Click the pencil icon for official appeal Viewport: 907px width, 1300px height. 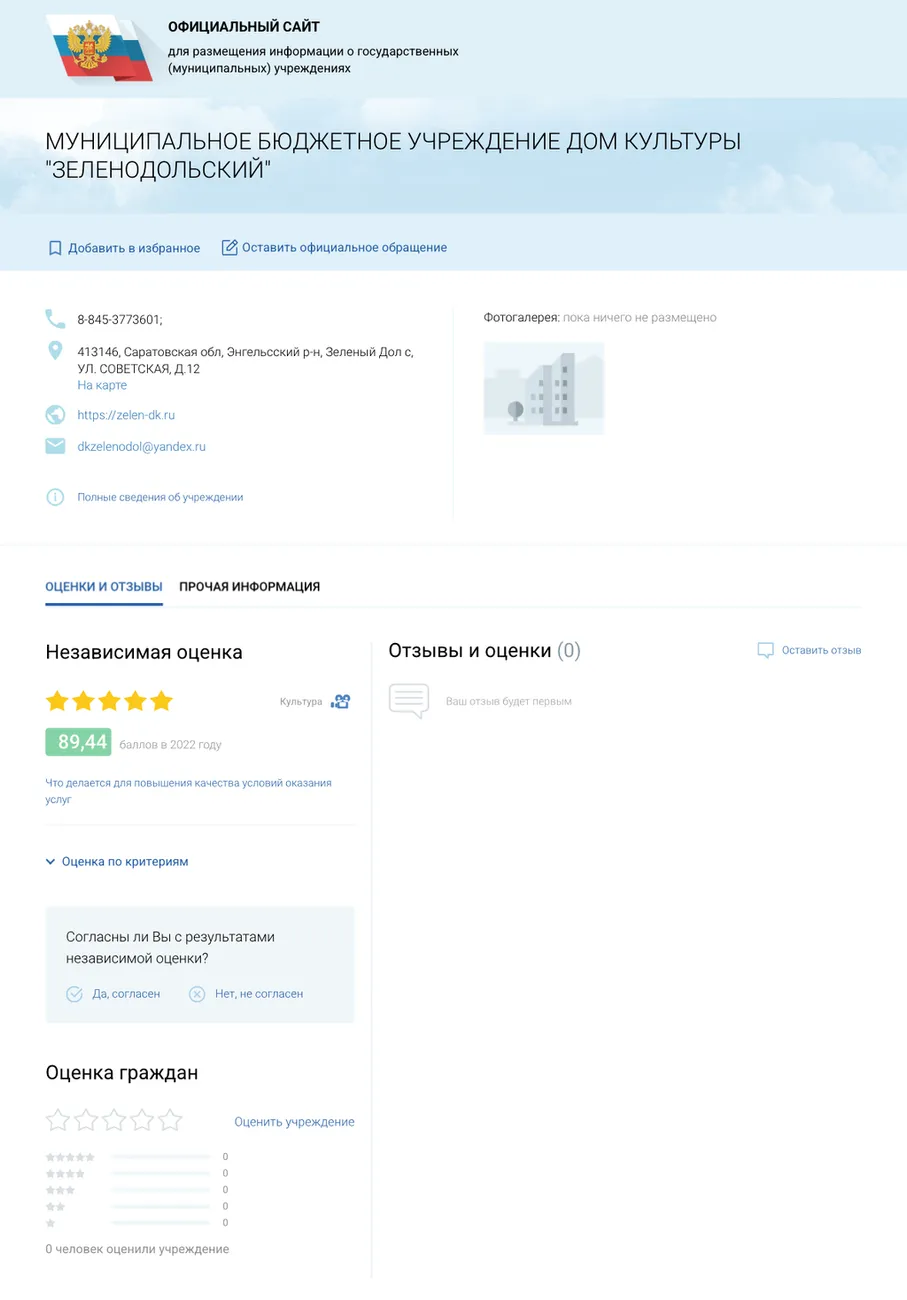click(229, 247)
